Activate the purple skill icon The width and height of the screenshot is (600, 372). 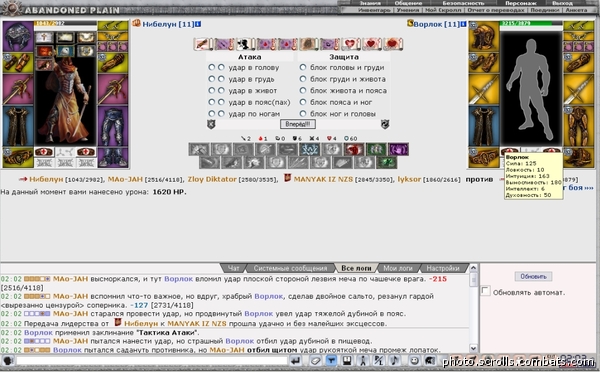coord(398,149)
